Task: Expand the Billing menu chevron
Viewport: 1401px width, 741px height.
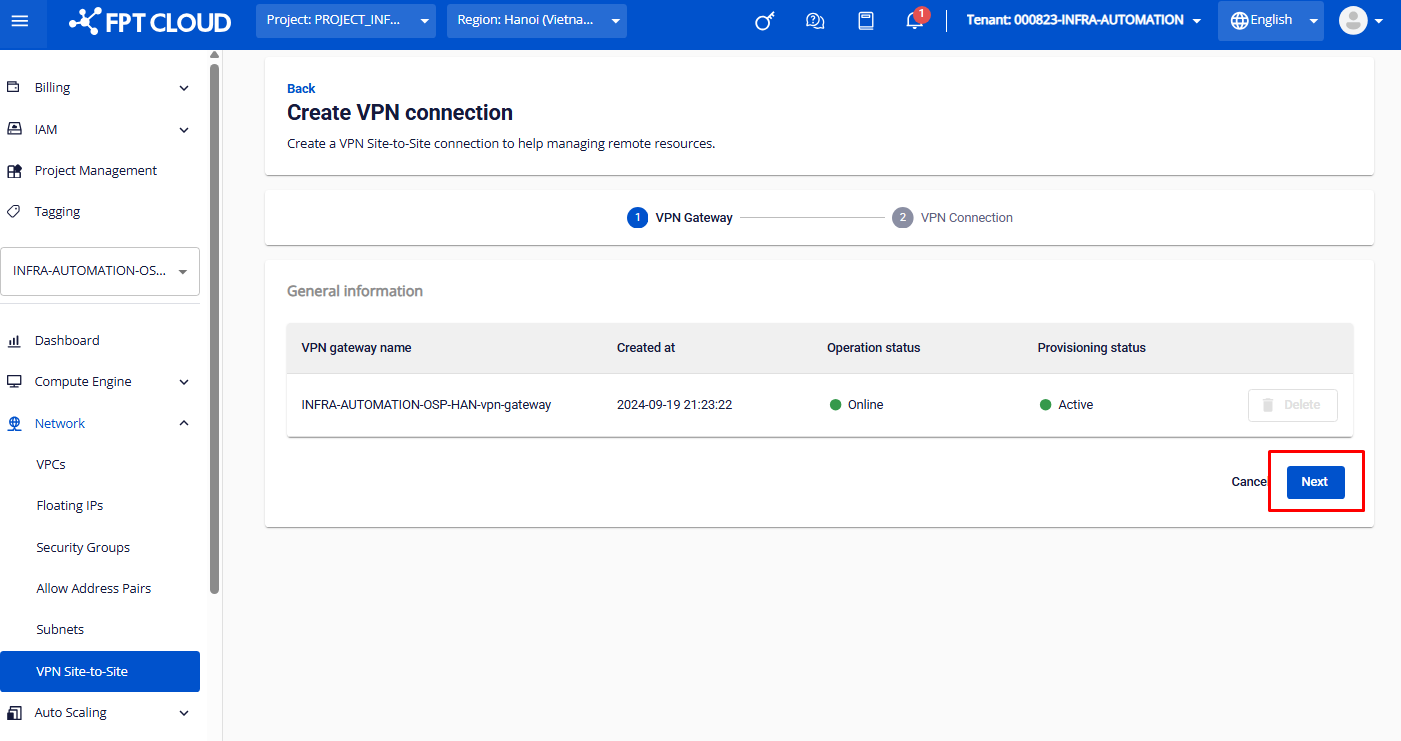Action: click(x=184, y=88)
